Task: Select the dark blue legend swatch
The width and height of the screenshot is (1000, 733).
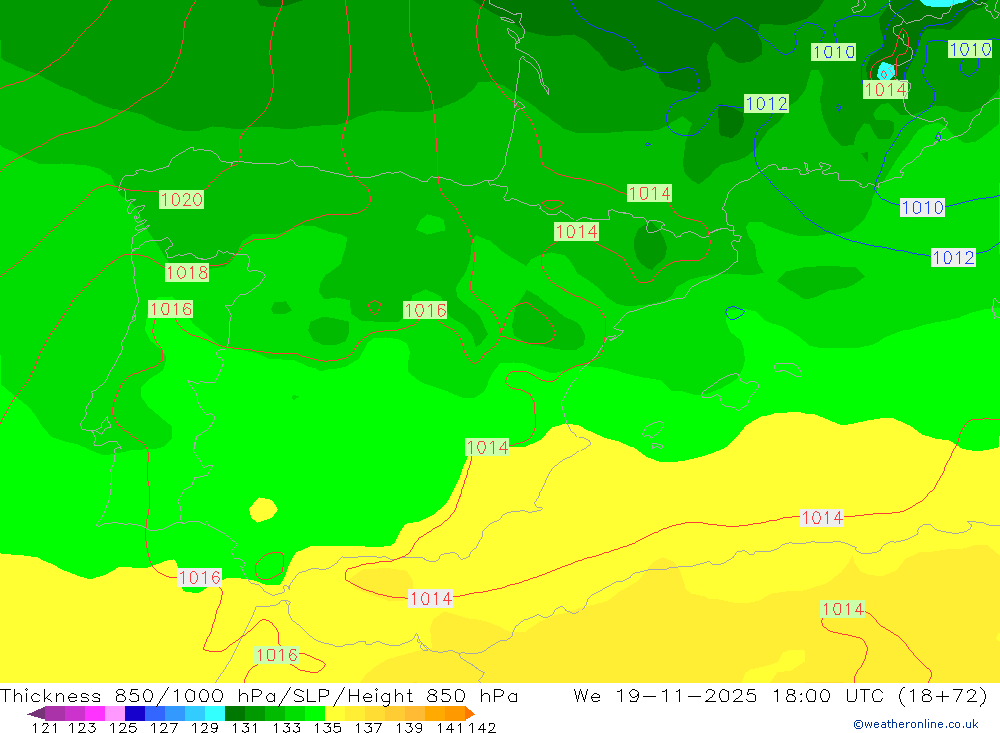Action: coord(135,713)
